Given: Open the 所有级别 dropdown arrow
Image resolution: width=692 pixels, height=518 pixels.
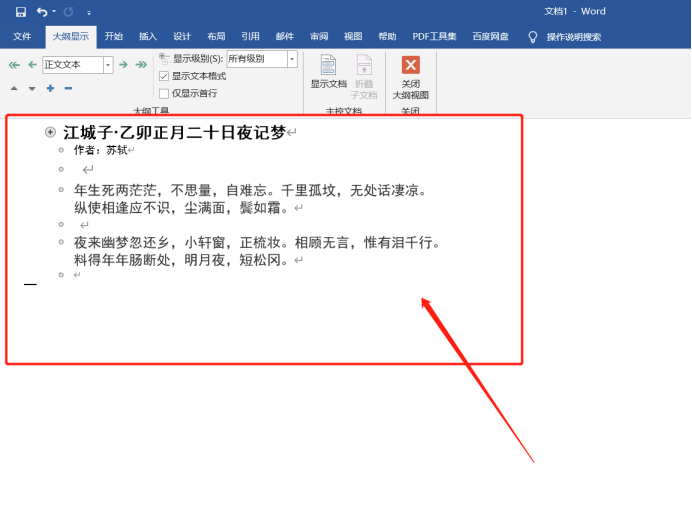Looking at the screenshot, I should (292, 59).
